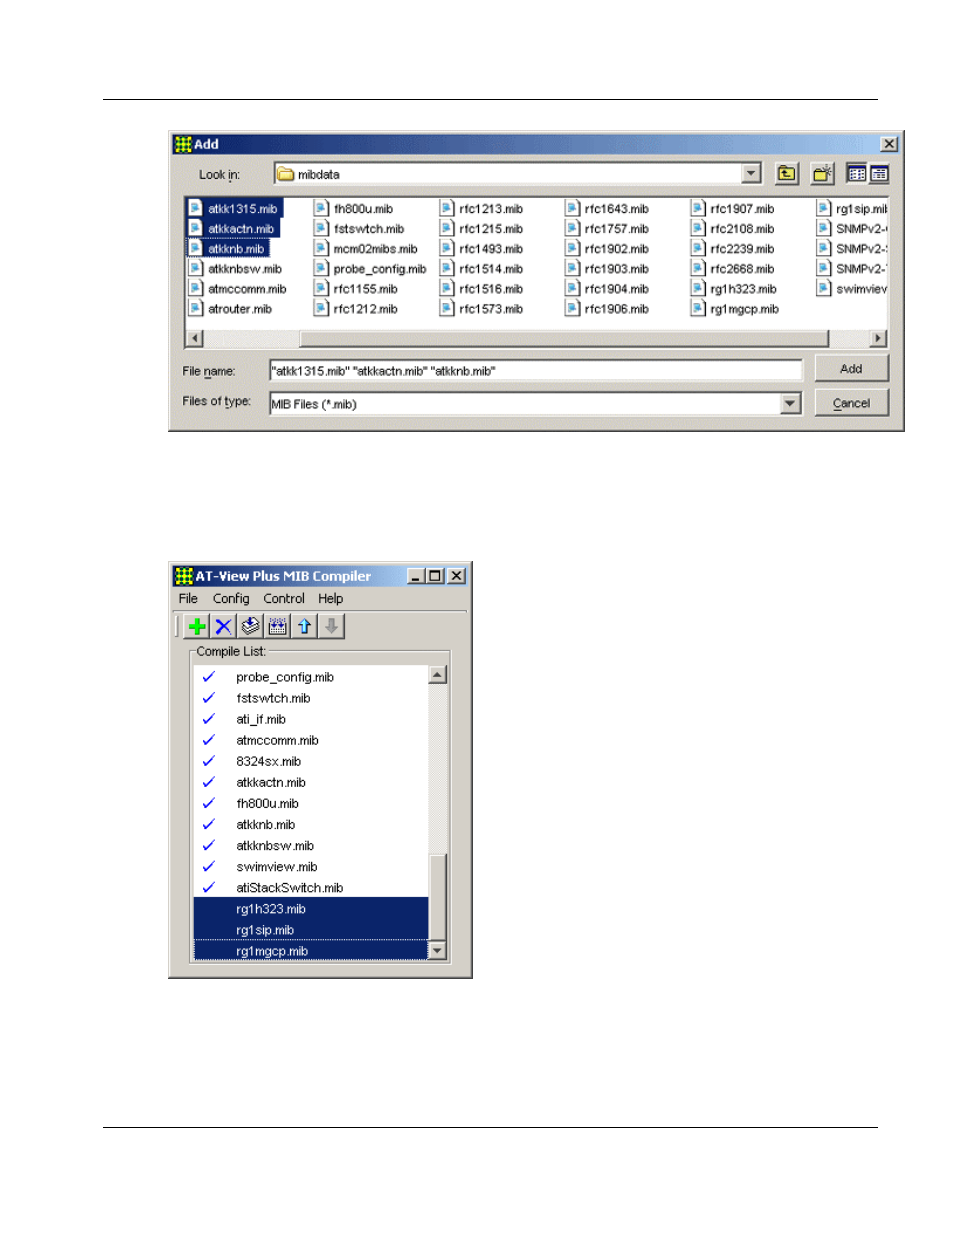Toggle checkmark beside probe_config.mib in Compile List

209,677
